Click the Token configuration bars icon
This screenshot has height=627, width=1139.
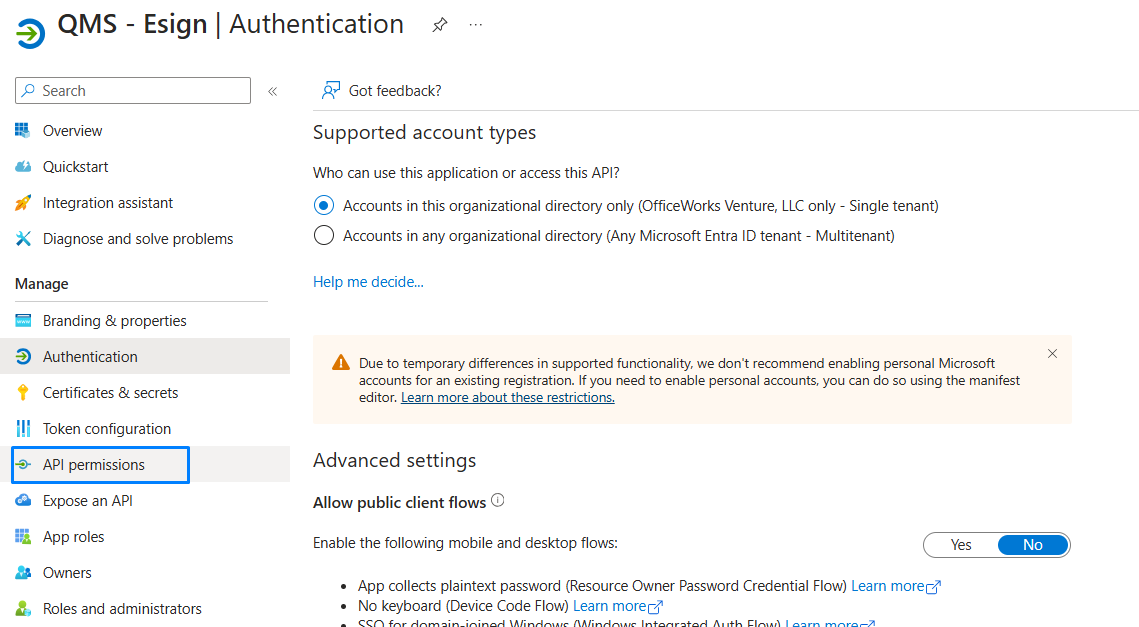click(x=23, y=429)
